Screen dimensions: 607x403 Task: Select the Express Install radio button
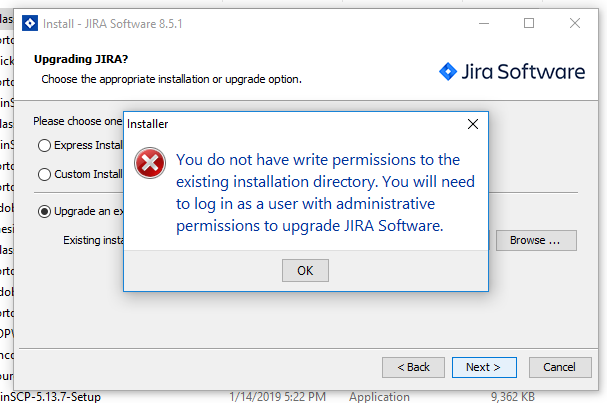coord(44,146)
